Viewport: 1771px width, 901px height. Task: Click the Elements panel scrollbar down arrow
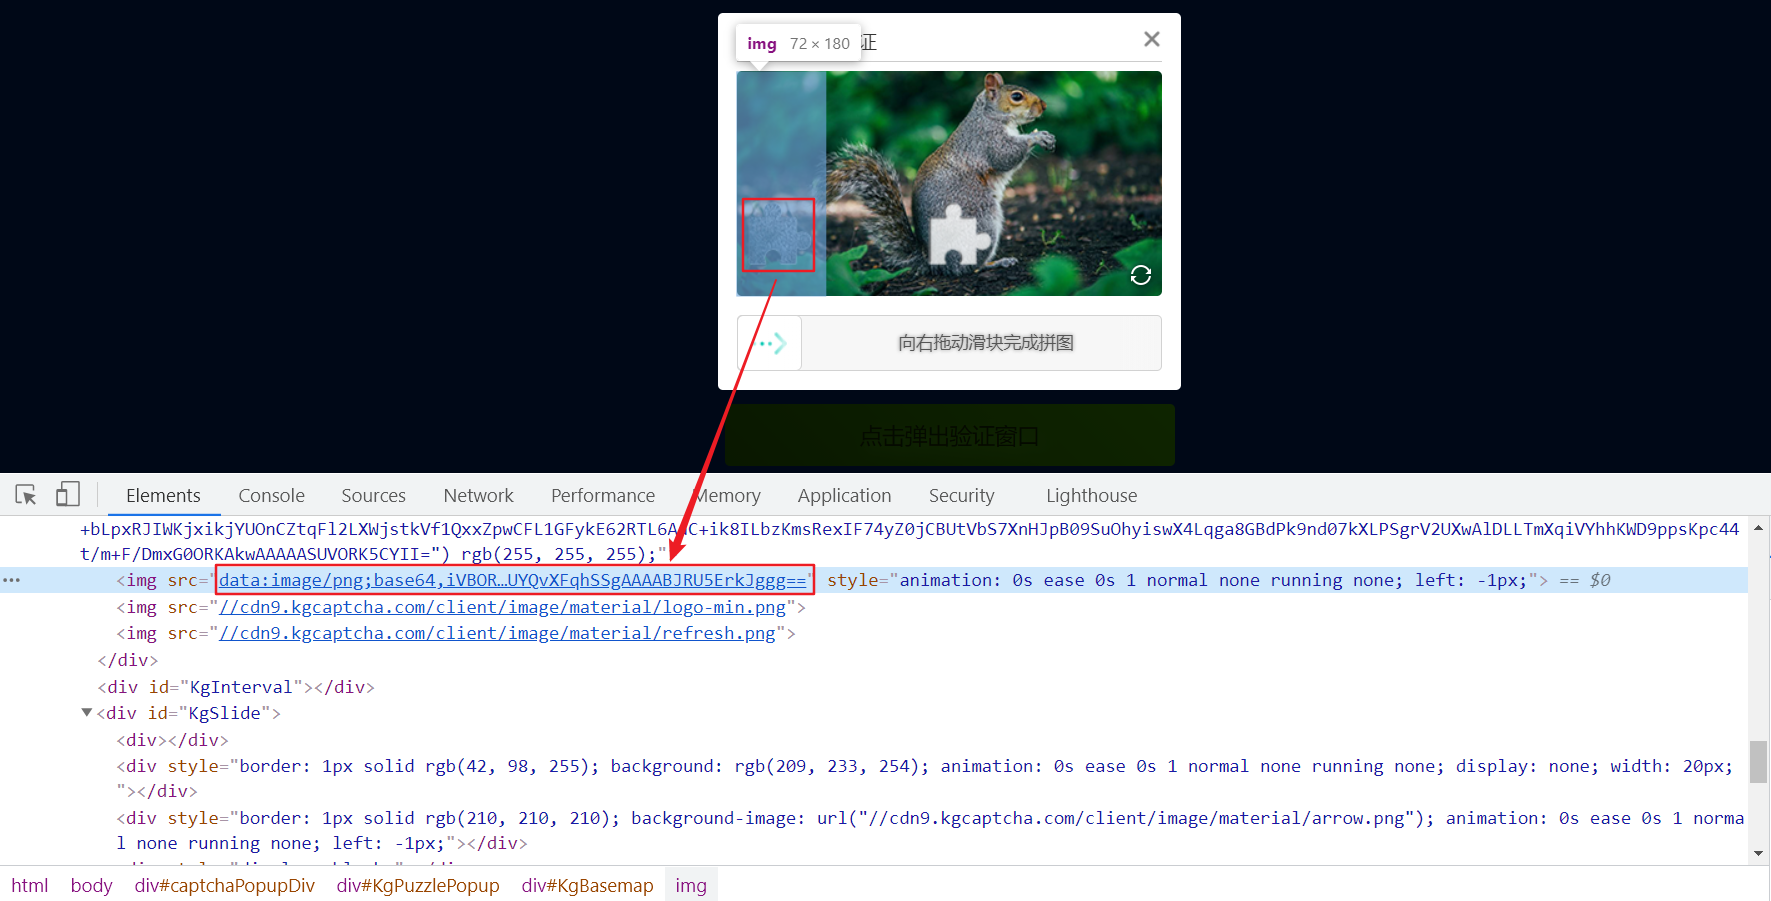click(1758, 853)
